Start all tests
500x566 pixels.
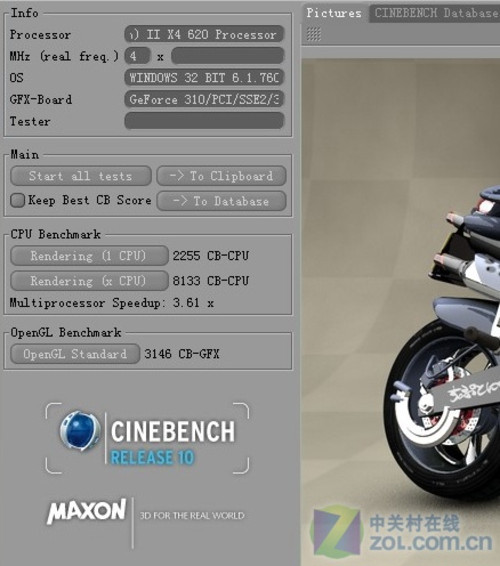81,176
